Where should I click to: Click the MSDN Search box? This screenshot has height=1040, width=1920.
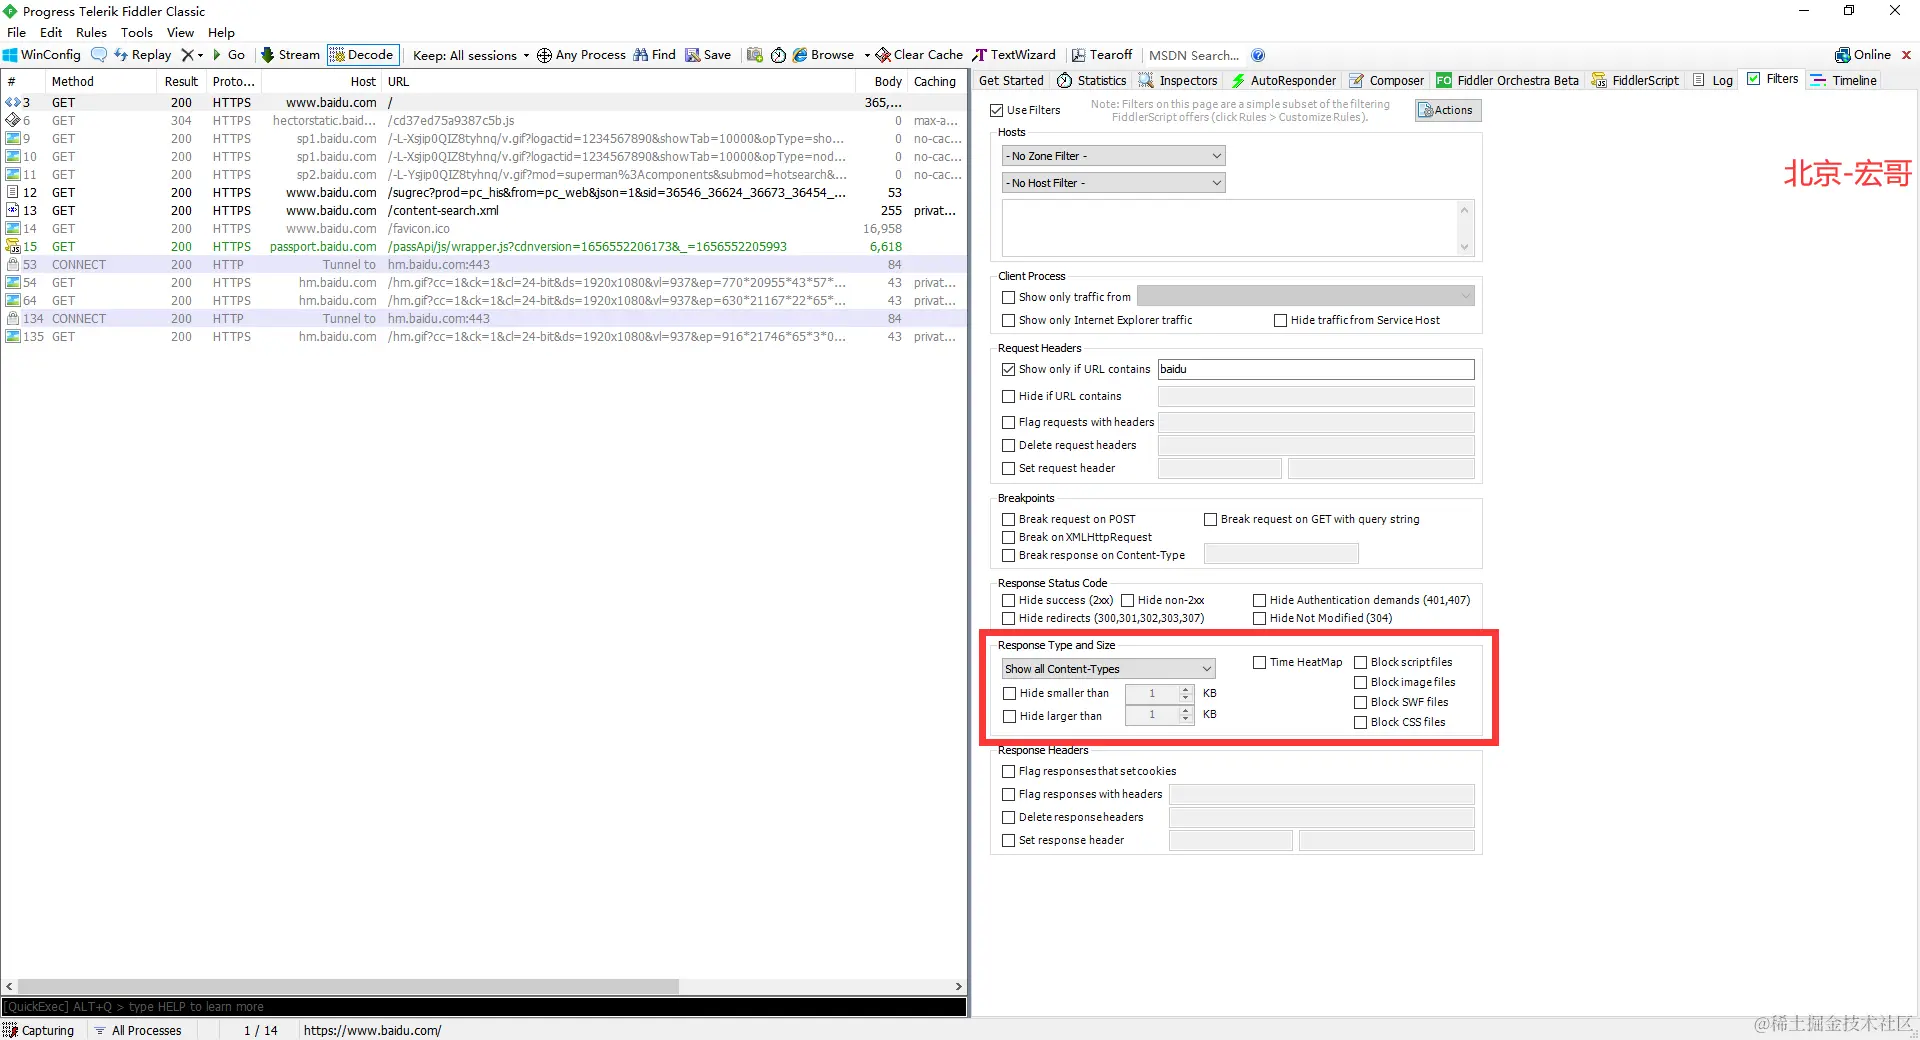[1194, 55]
